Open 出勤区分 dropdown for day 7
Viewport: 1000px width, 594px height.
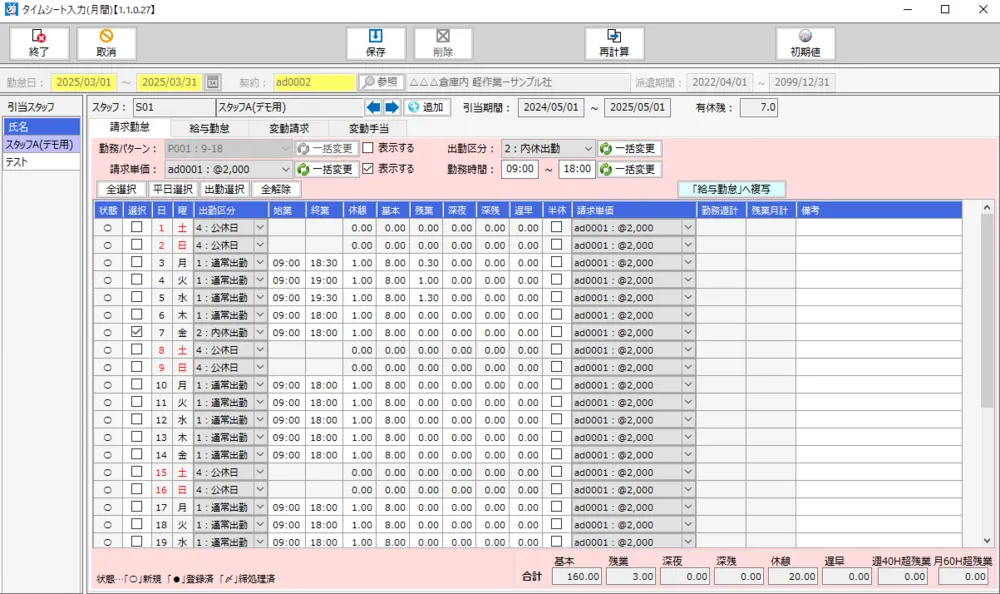(260, 332)
